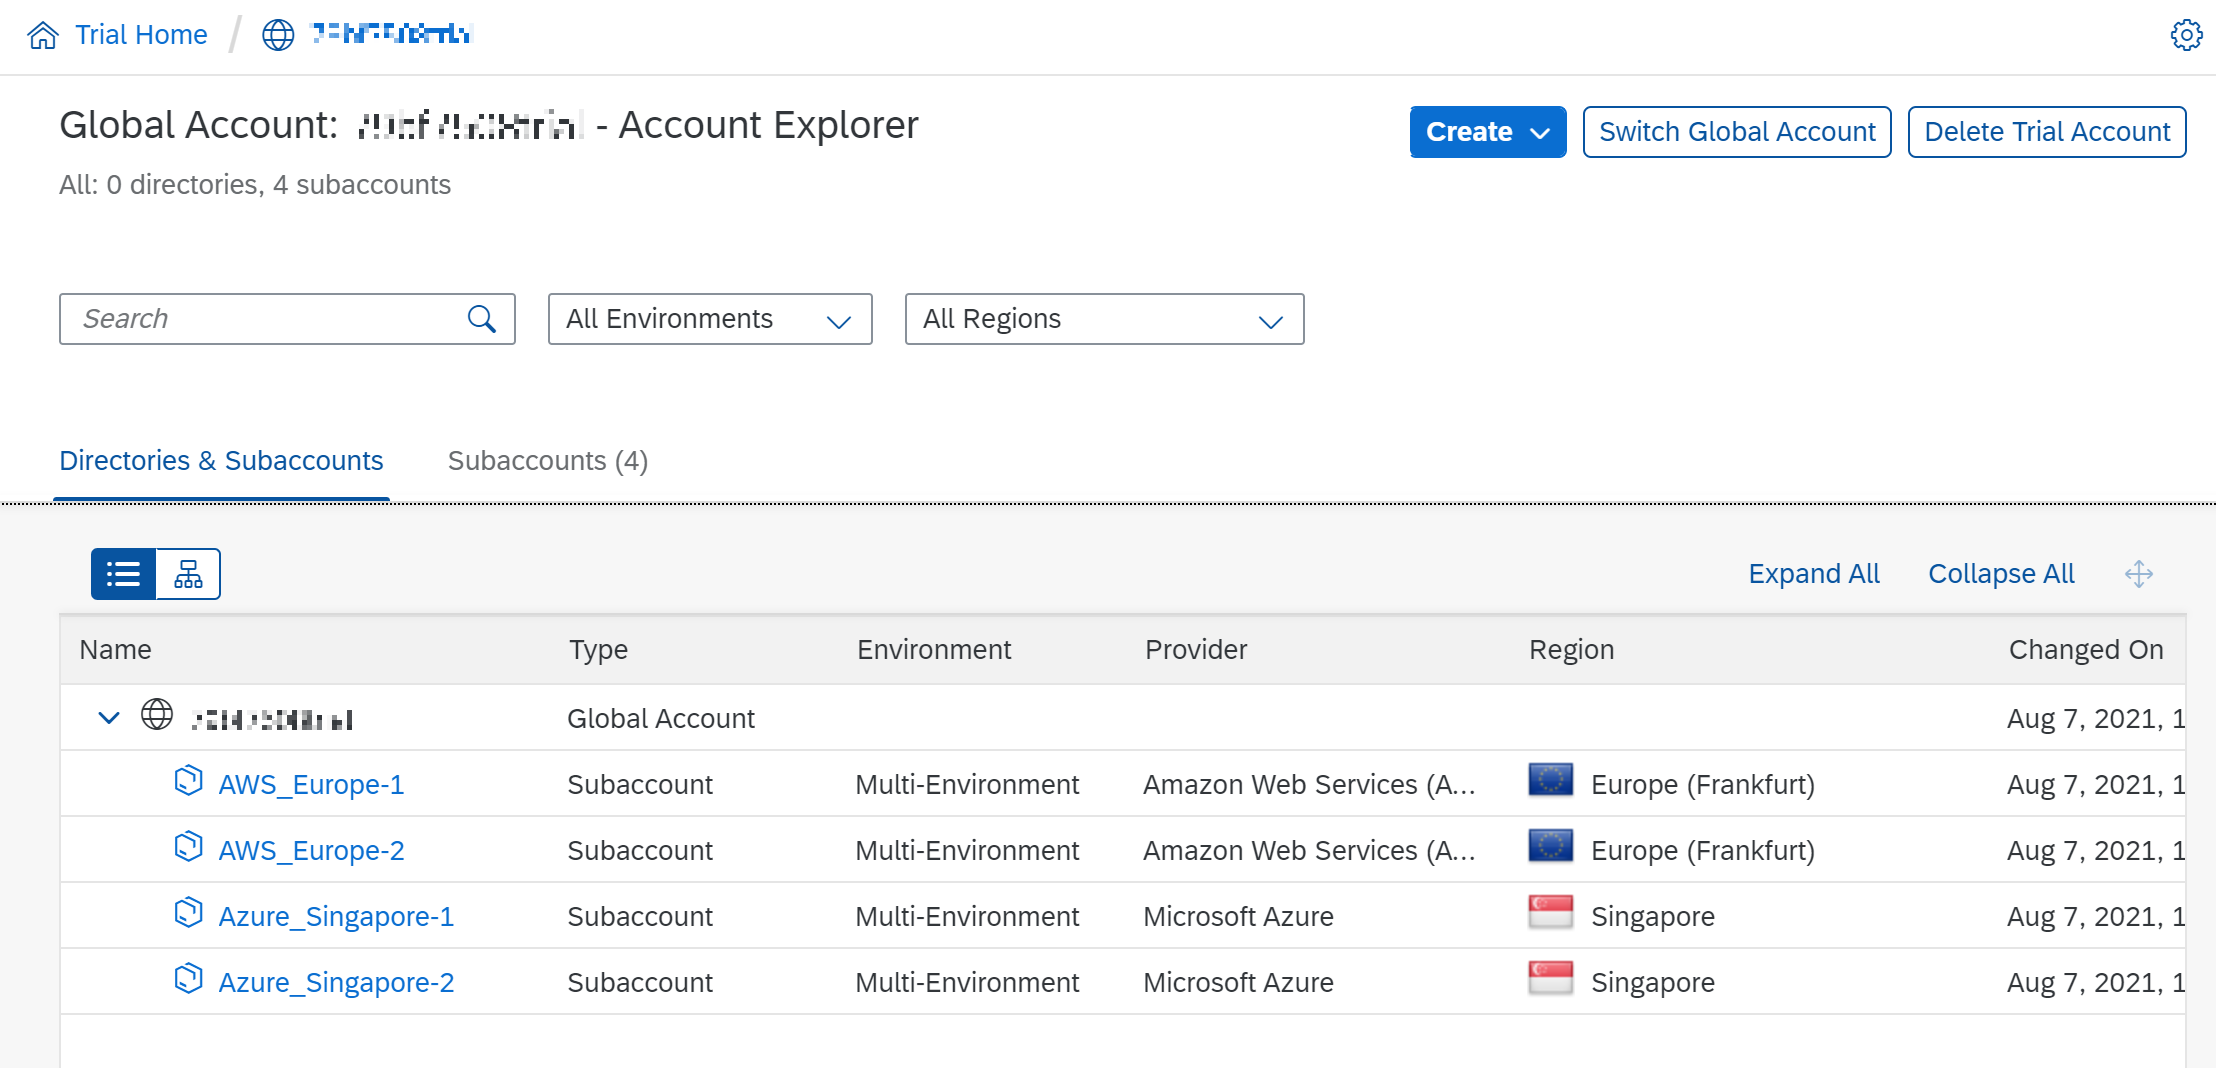Screen dimensions: 2216x1068
Task: Click the EU flag in AWS_Europe-1 row
Action: point(1551,780)
